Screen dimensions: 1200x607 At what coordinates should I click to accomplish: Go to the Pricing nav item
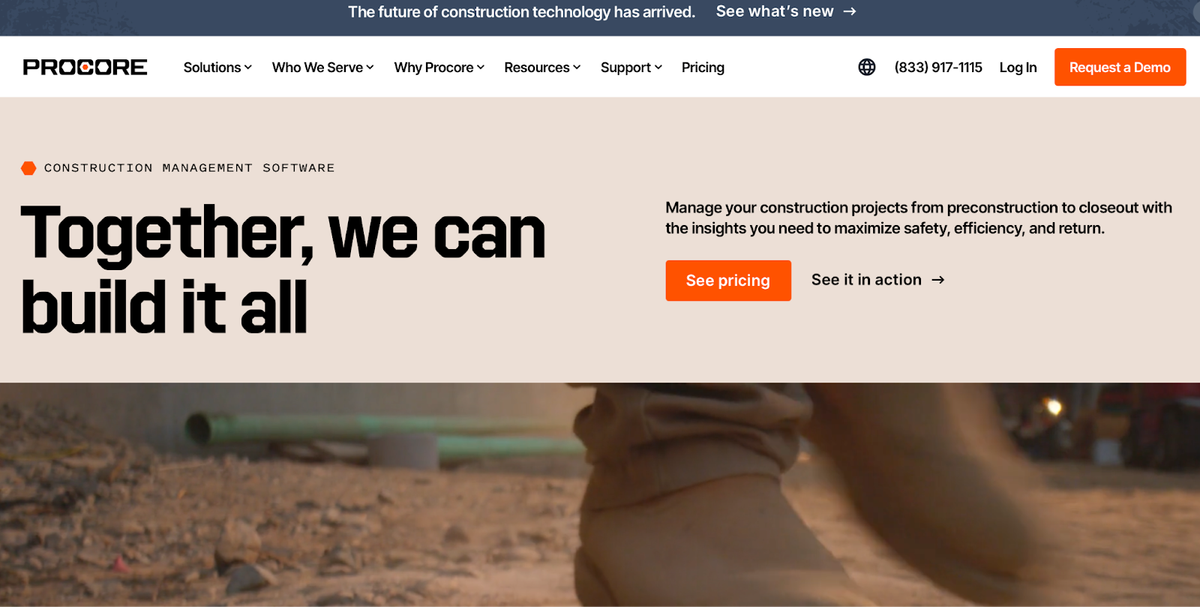pos(703,67)
